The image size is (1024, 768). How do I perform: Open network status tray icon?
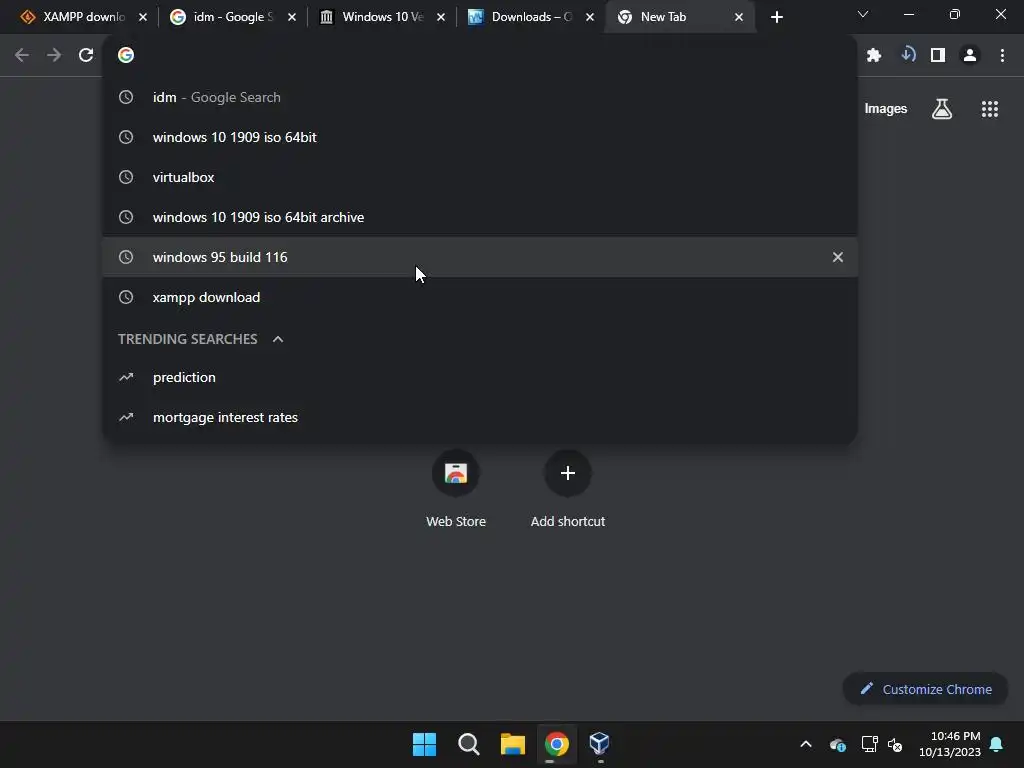click(869, 744)
